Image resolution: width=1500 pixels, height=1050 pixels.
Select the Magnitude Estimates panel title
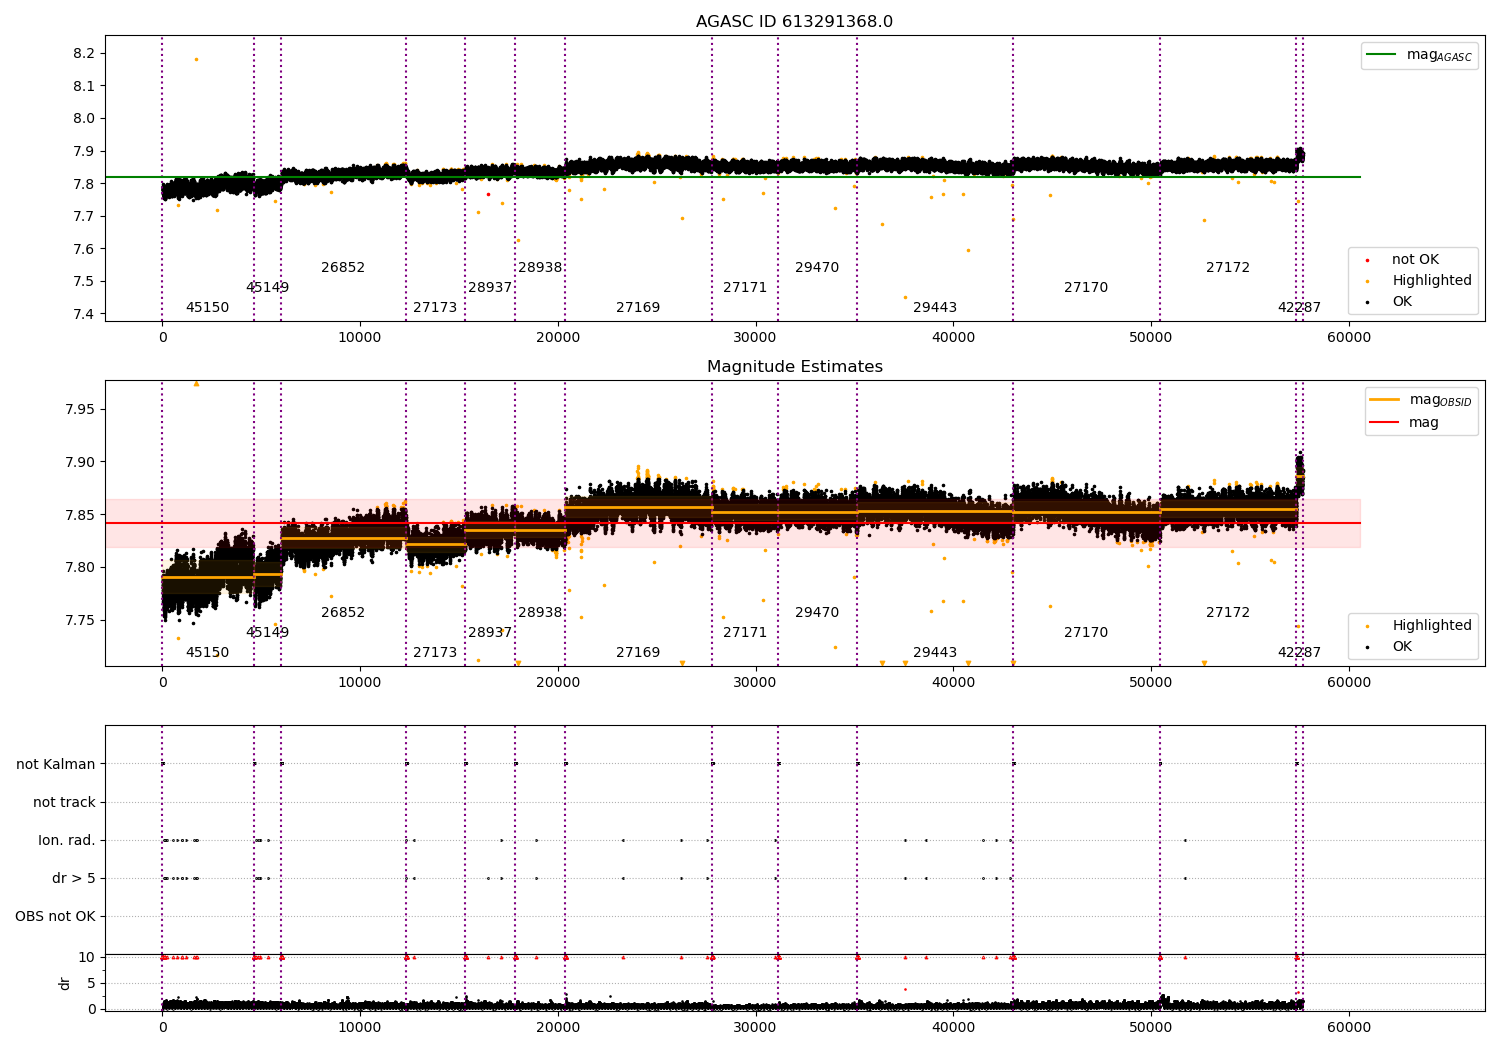[x=794, y=367]
